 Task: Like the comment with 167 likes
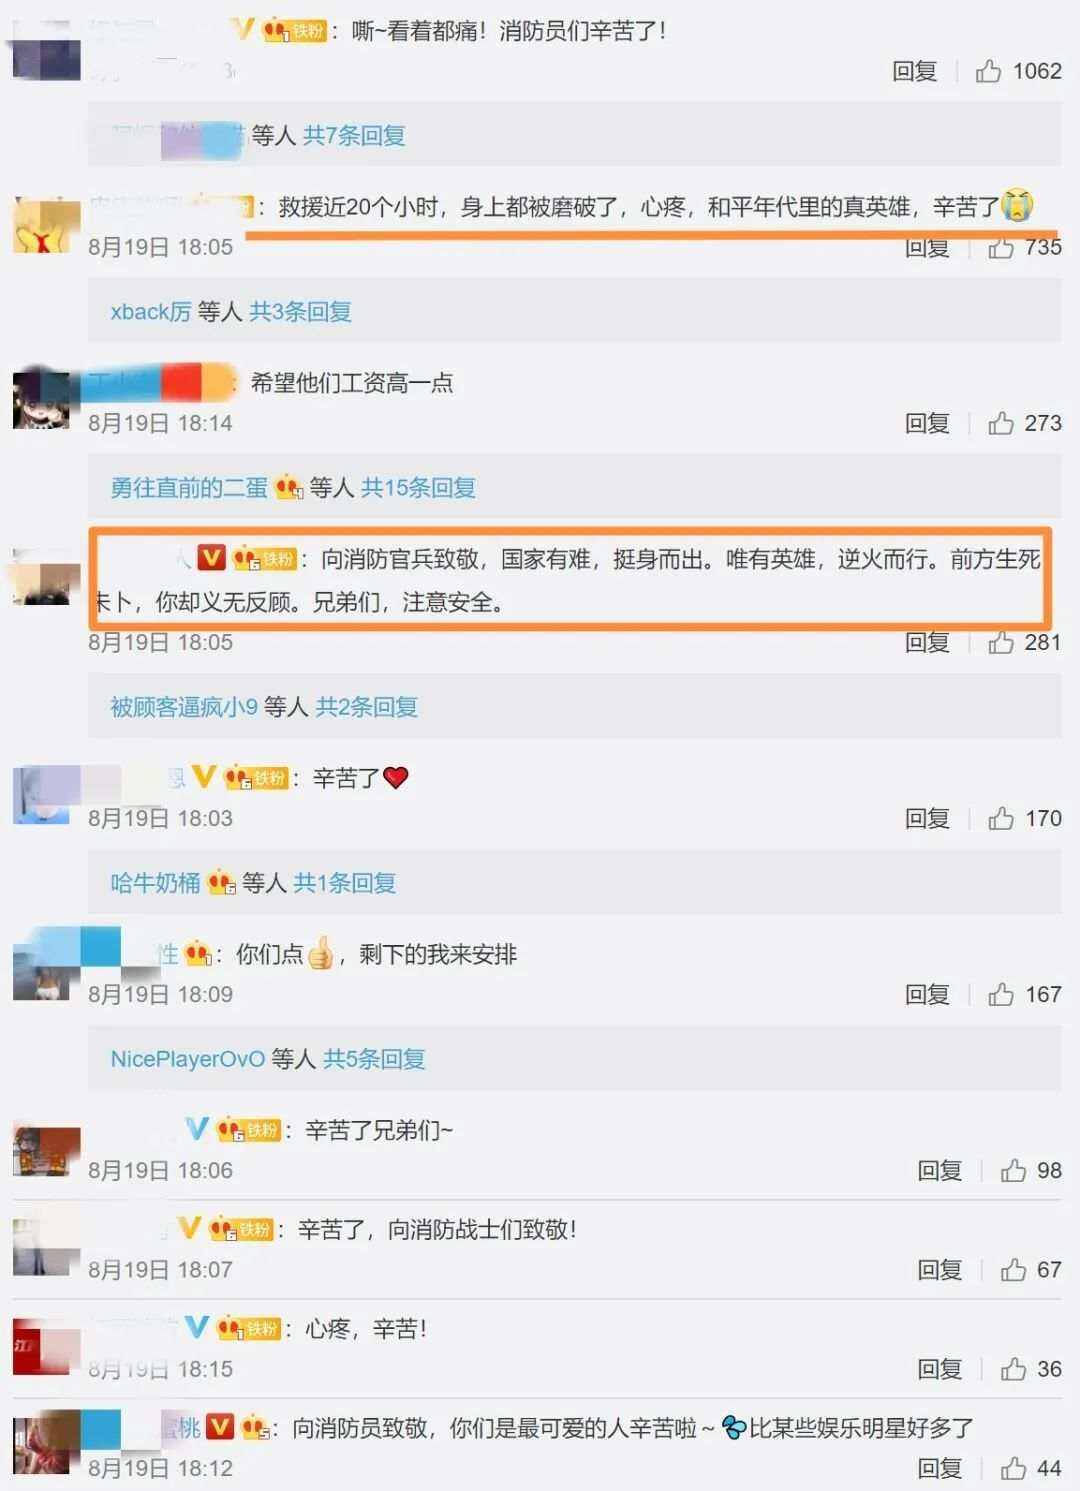tap(1001, 994)
